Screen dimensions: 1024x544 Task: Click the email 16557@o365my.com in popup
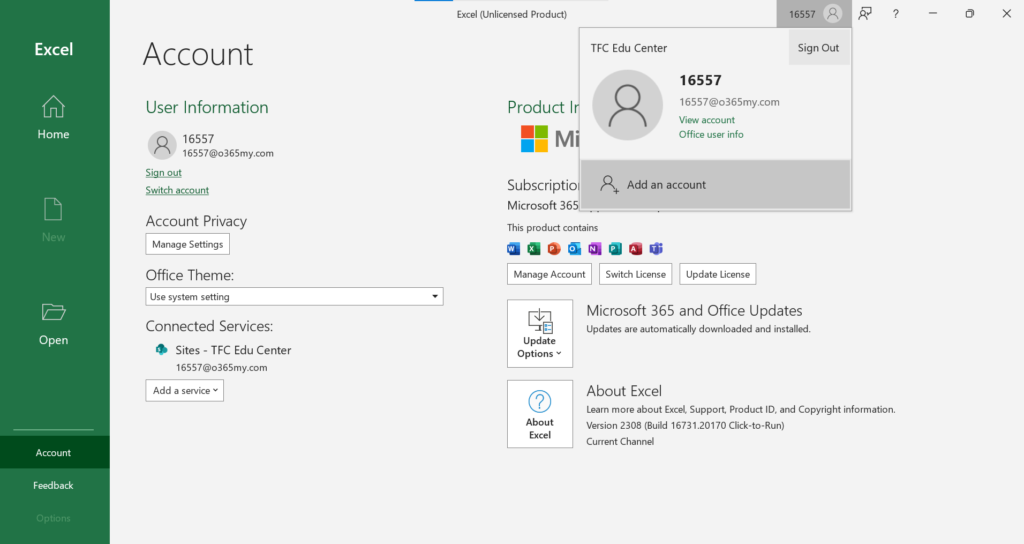[x=729, y=102]
